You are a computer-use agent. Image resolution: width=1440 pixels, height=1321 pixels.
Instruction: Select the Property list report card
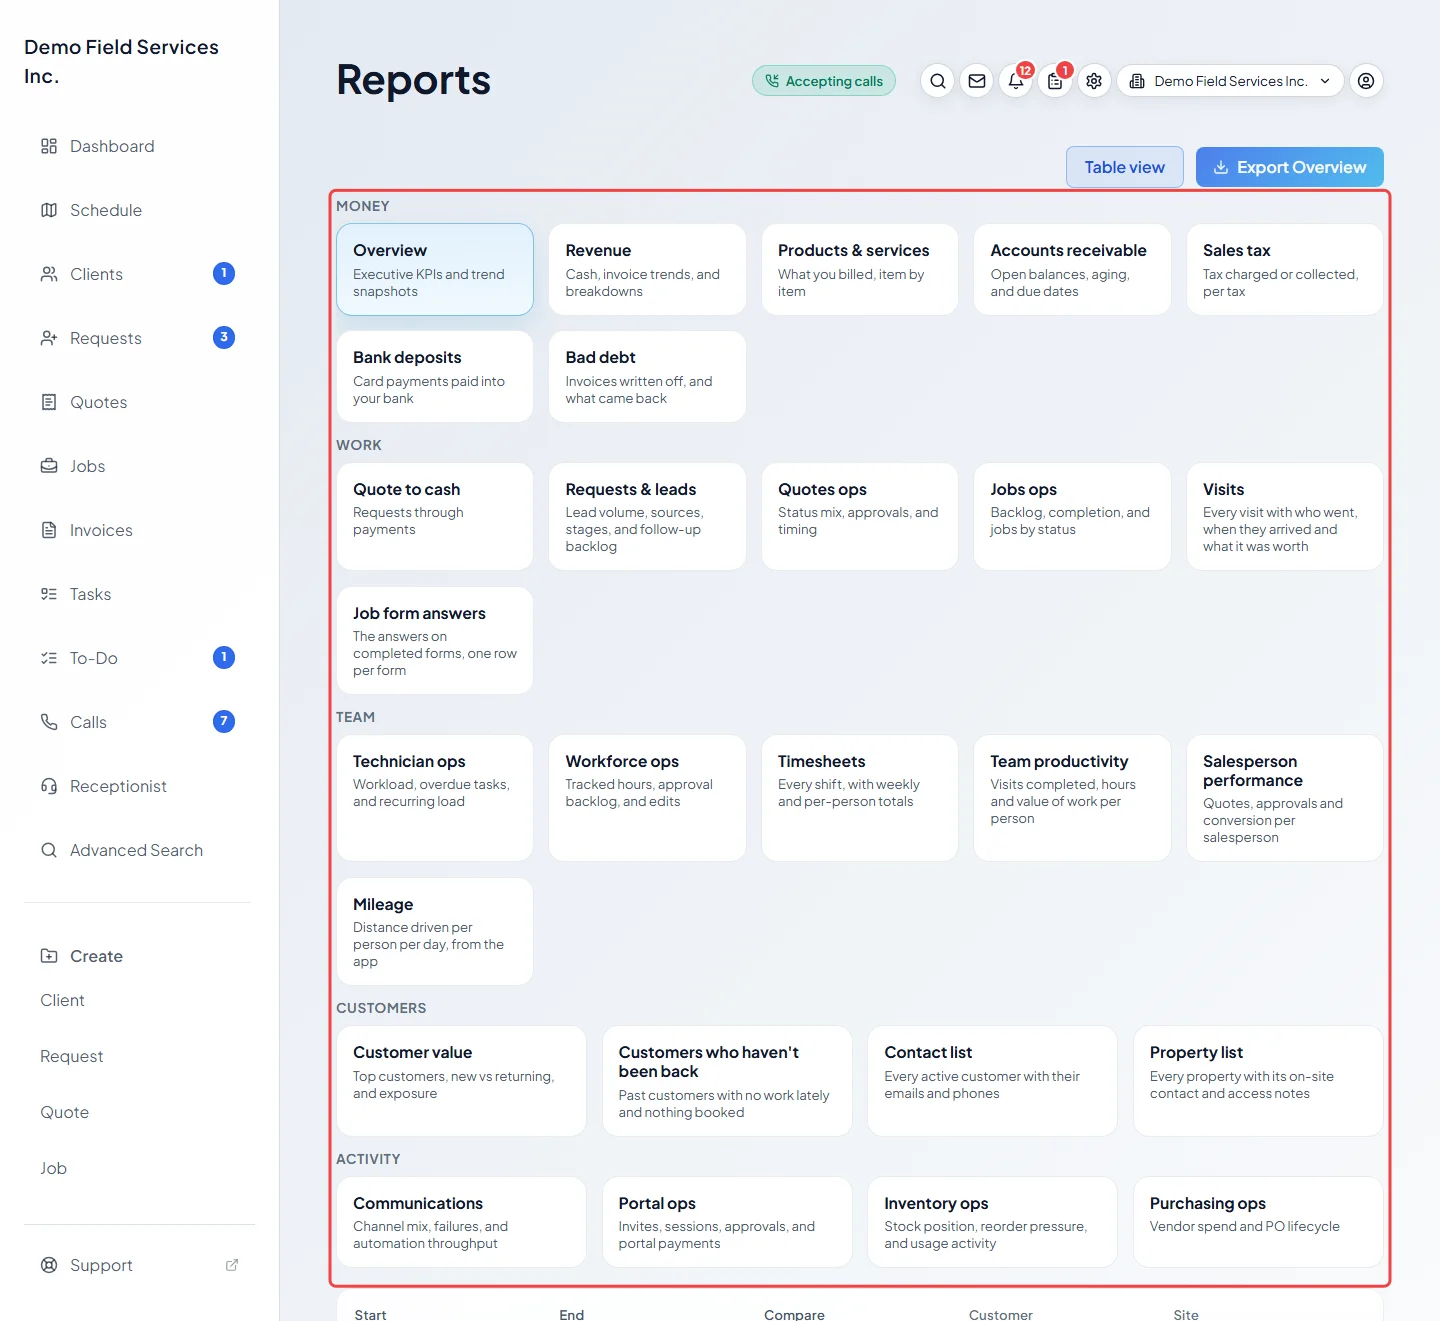1258,1081
